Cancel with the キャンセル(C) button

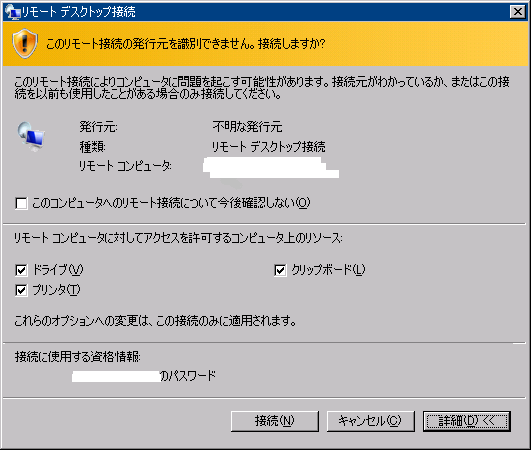[370, 421]
